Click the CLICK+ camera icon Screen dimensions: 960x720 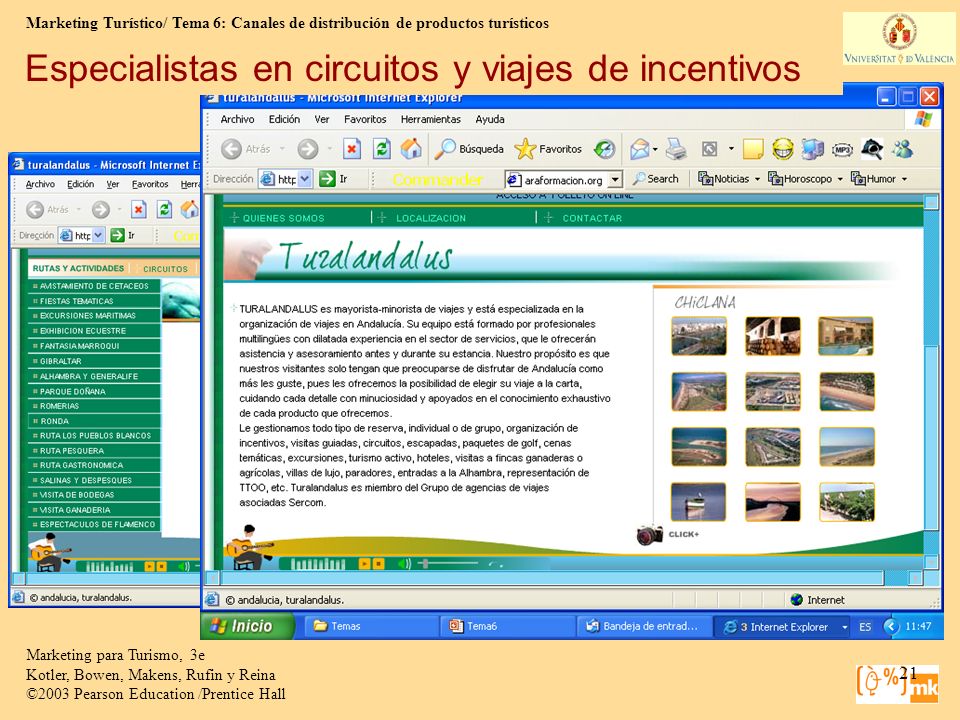point(650,534)
